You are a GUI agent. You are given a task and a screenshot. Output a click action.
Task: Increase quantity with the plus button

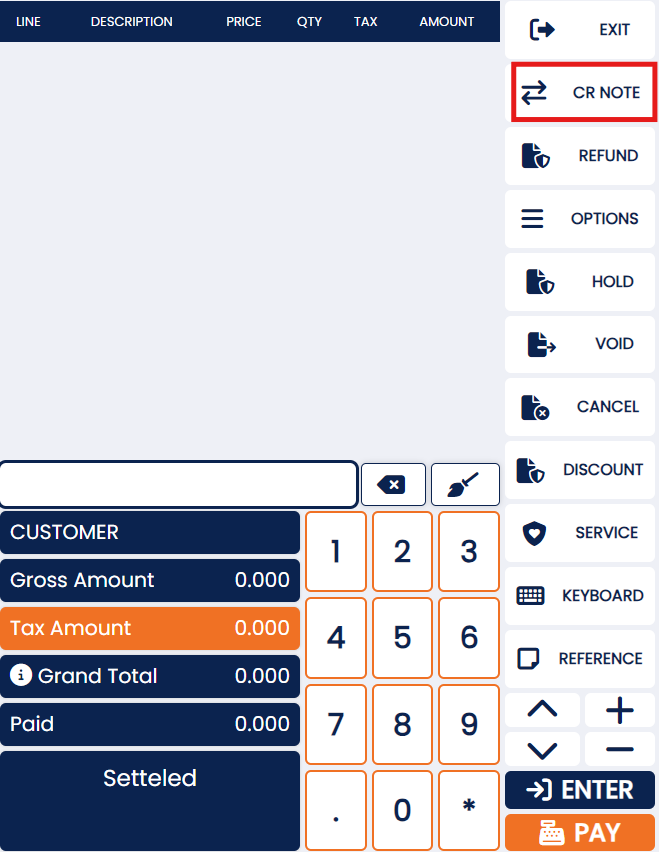click(x=620, y=710)
